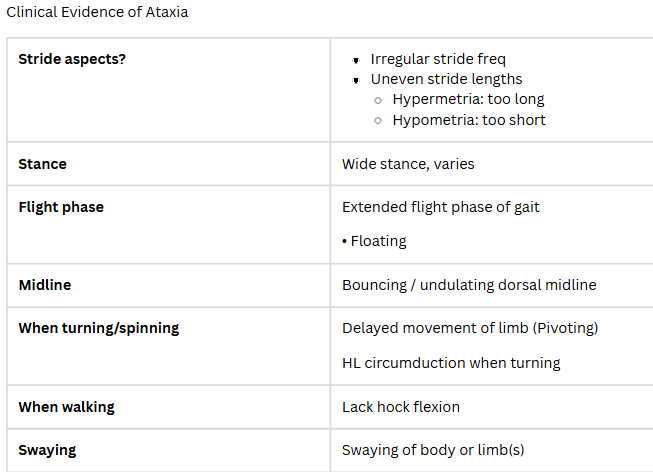Click the "Swaying" row label cell
Viewport: 653px width, 472px height.
pyautogui.click(x=47, y=450)
